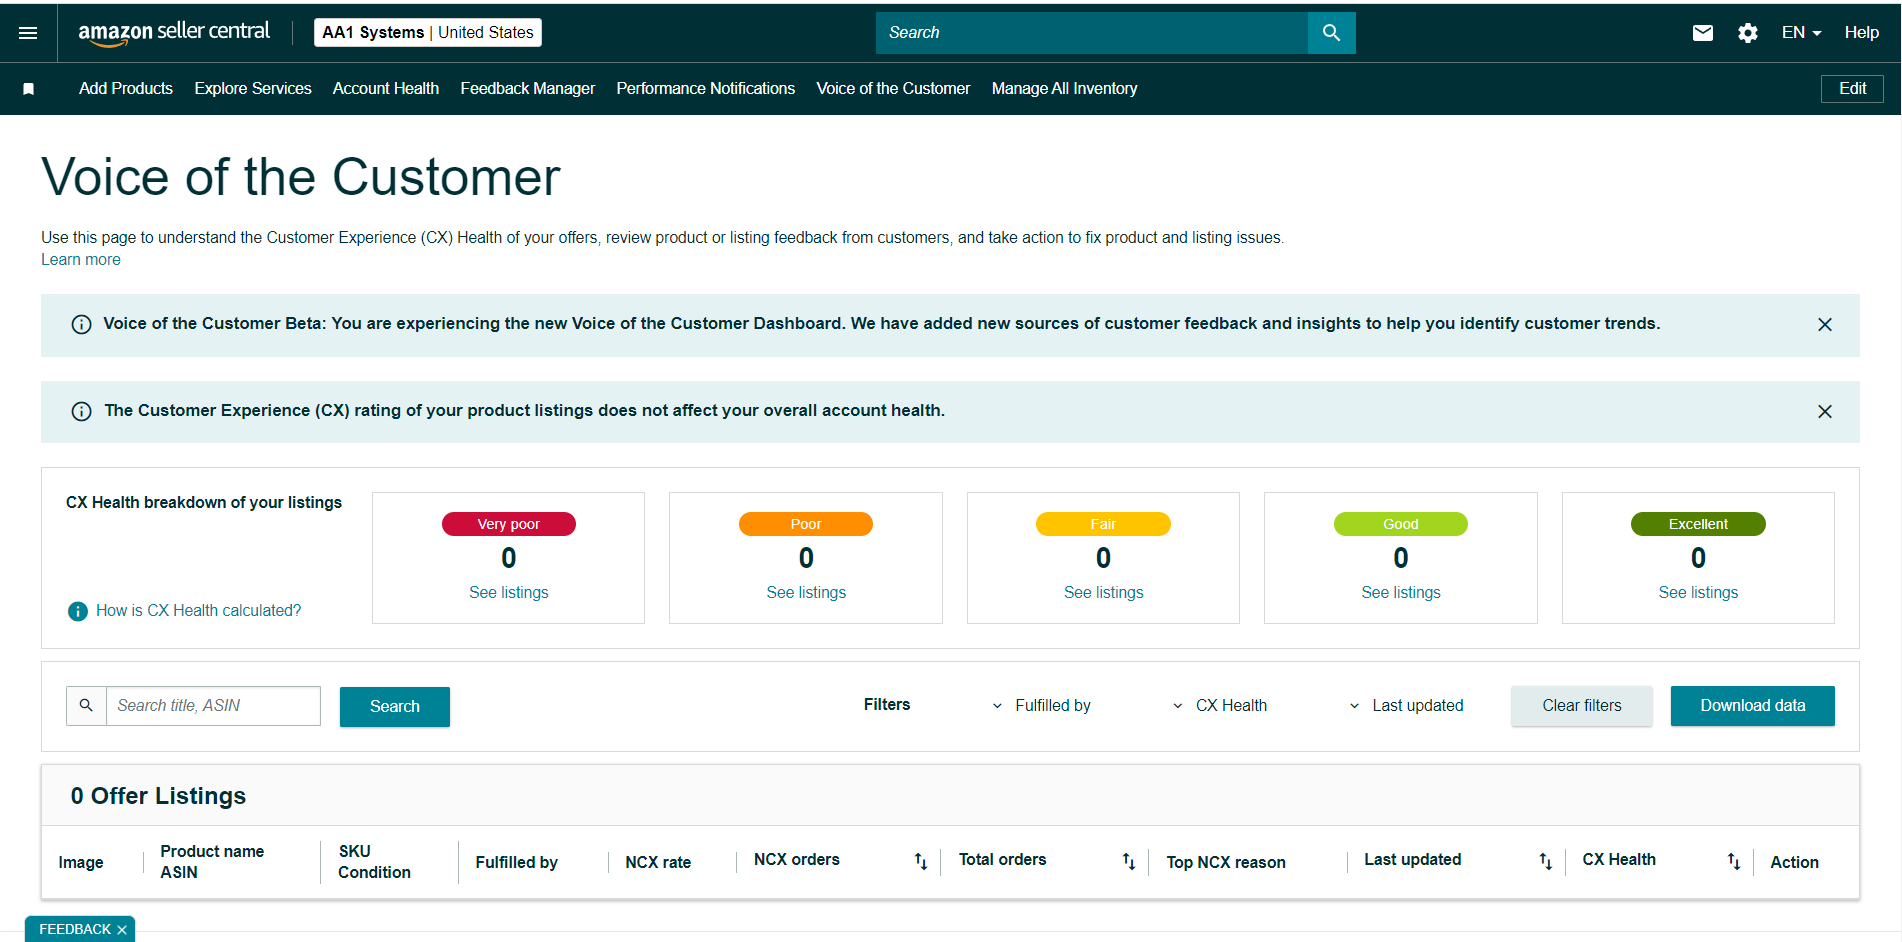Close the FEEDBACK tab with its X
This screenshot has width=1902, height=942.
point(122,930)
